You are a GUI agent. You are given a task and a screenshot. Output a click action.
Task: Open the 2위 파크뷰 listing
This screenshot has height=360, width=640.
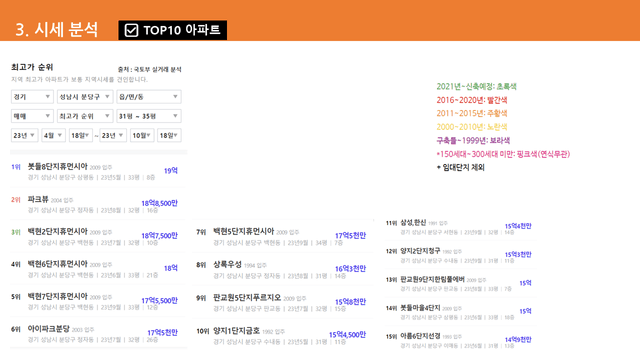click(x=98, y=204)
